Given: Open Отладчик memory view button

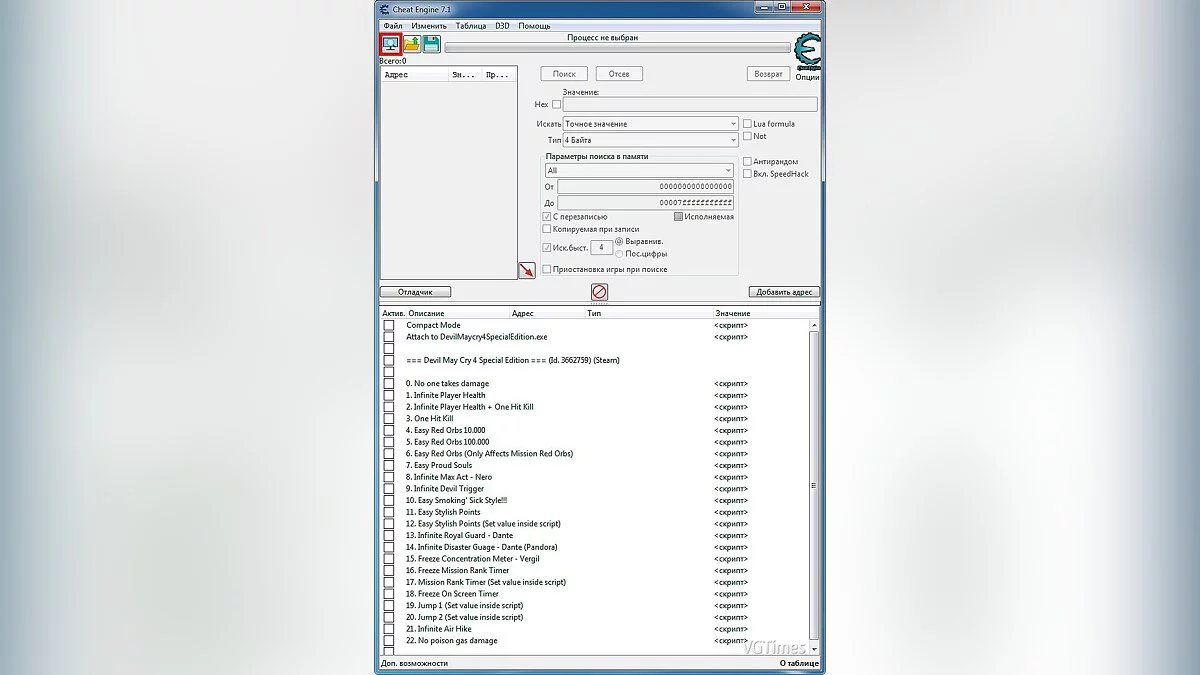Looking at the screenshot, I should [x=415, y=292].
